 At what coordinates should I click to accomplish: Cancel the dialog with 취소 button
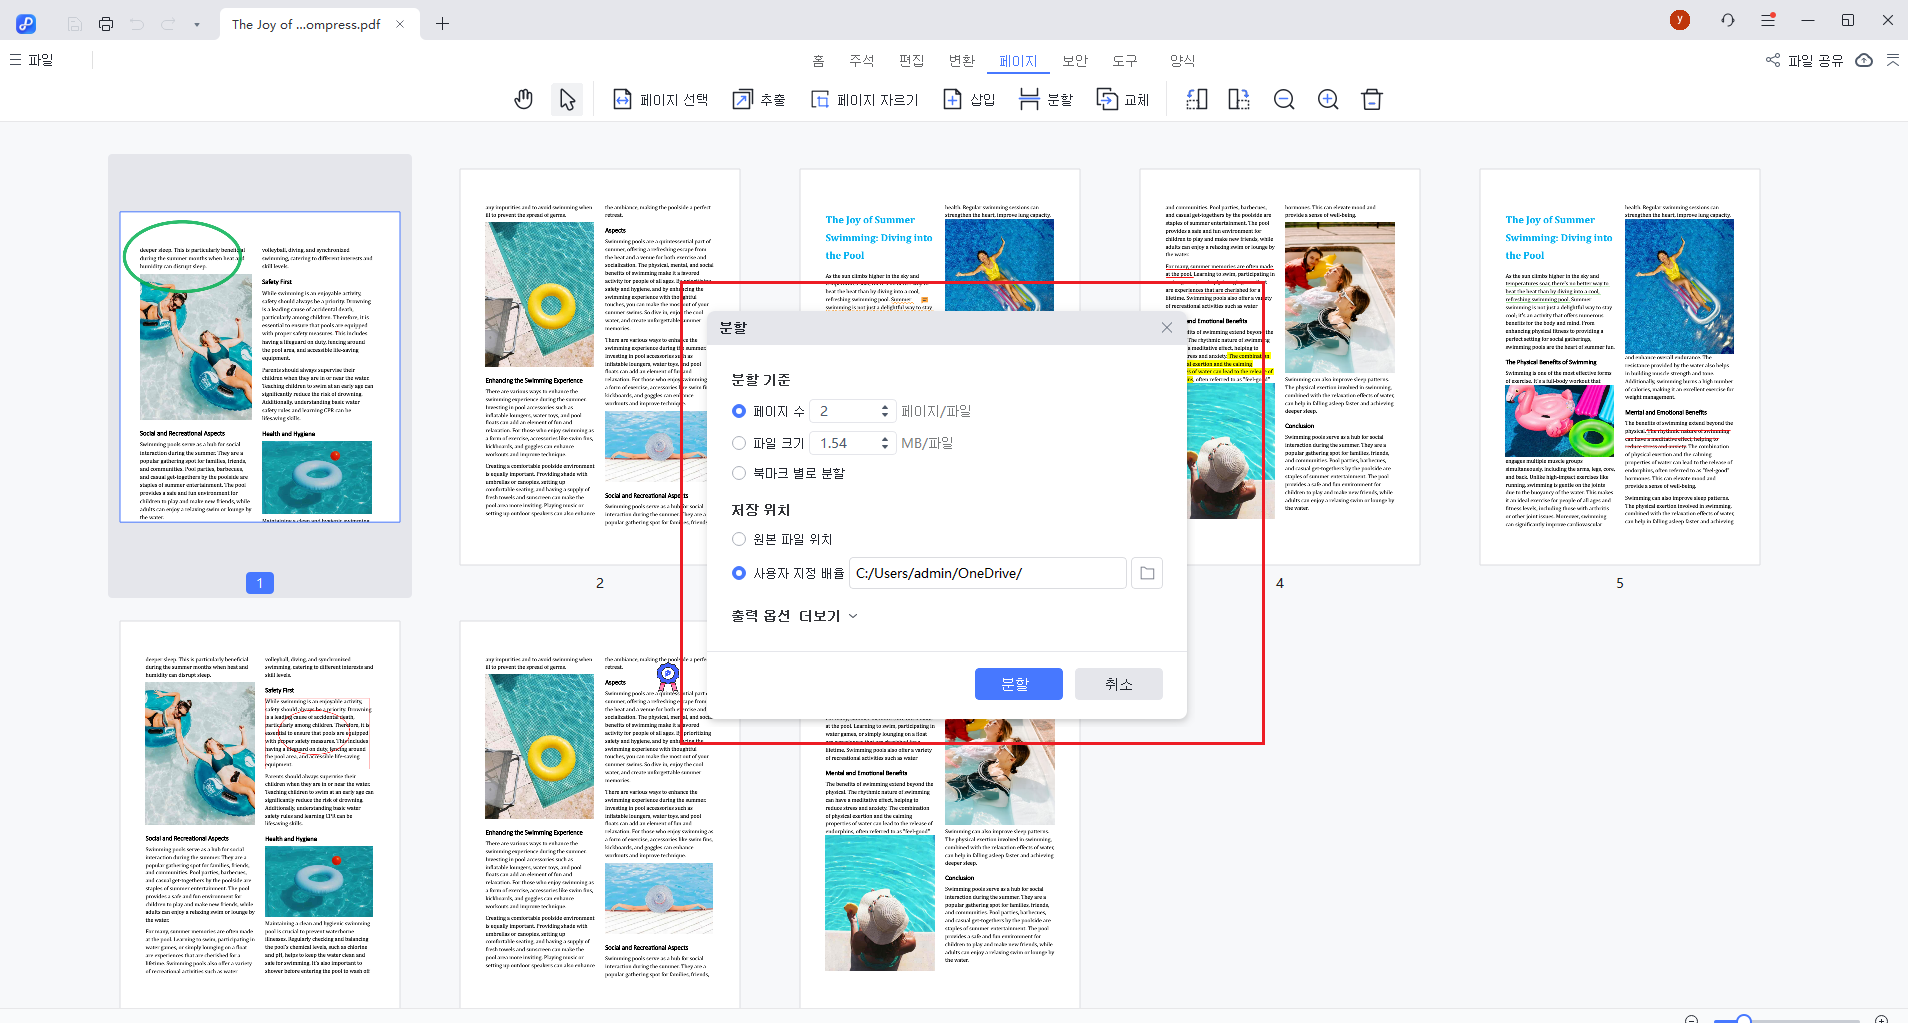click(1118, 683)
